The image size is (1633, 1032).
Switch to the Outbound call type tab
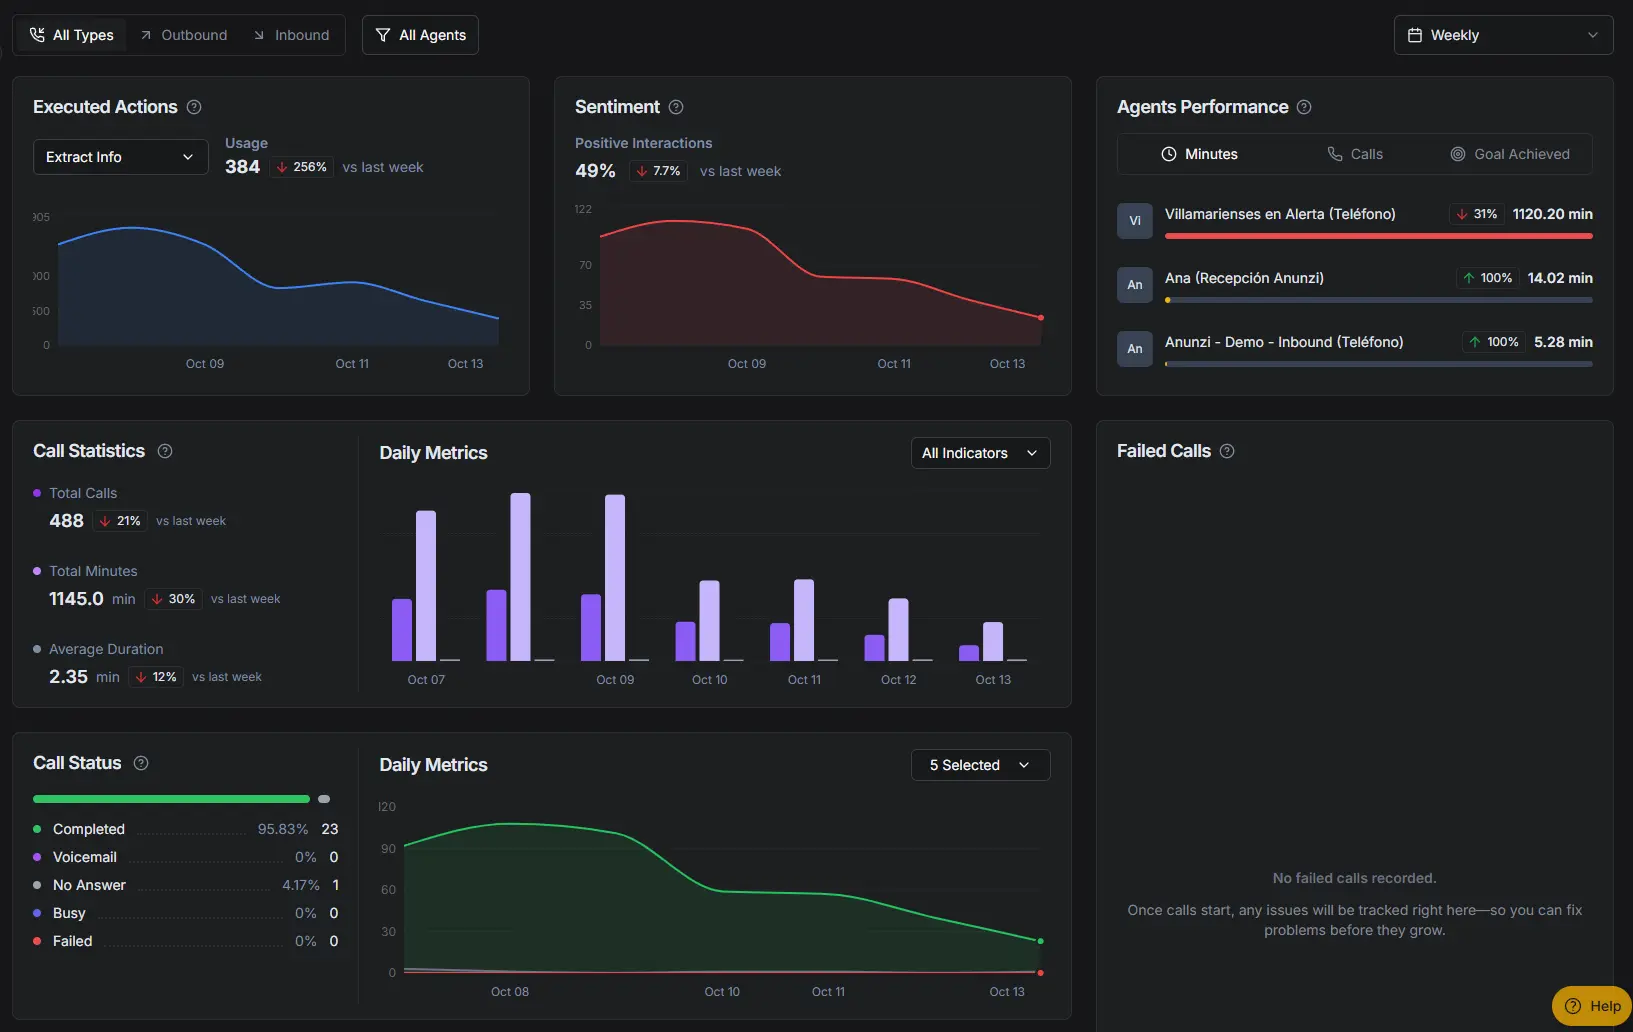[x=184, y=35]
